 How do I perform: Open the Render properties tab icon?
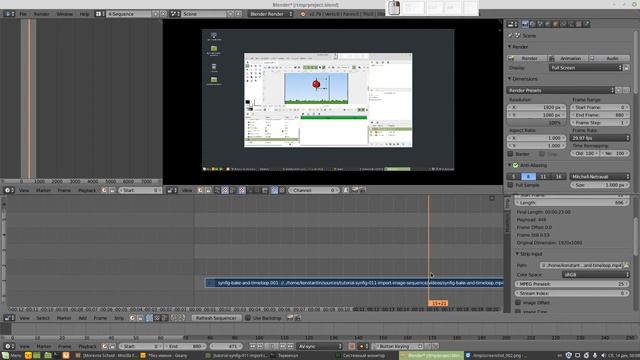[x=525, y=24]
